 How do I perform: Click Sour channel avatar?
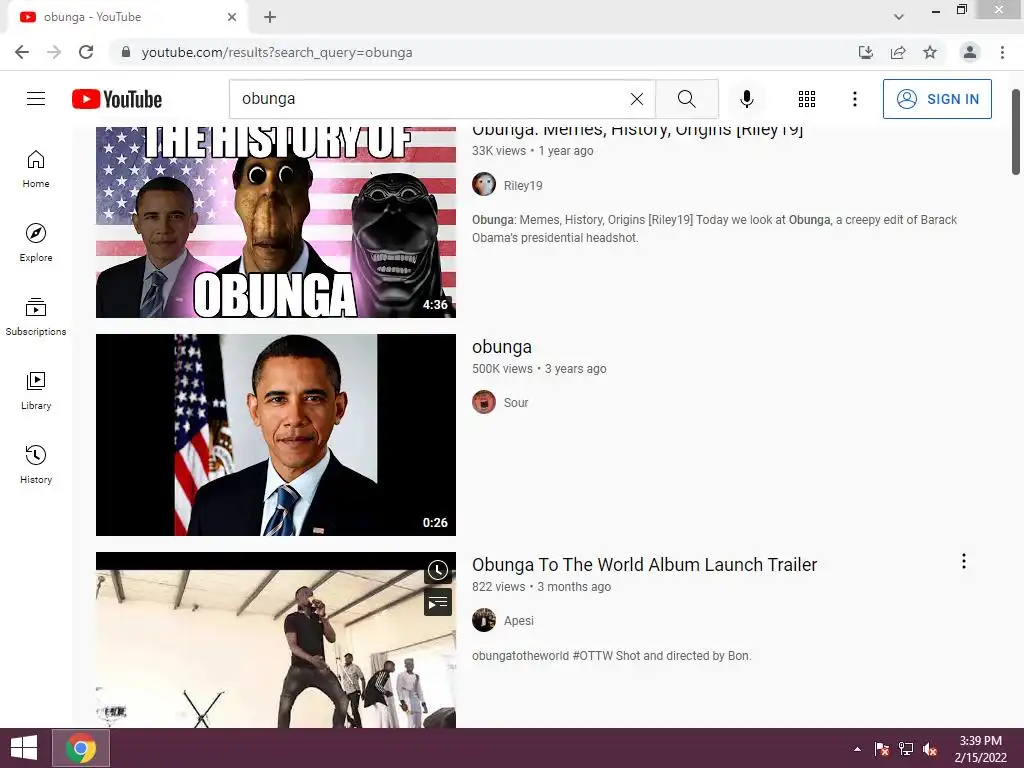tap(484, 402)
